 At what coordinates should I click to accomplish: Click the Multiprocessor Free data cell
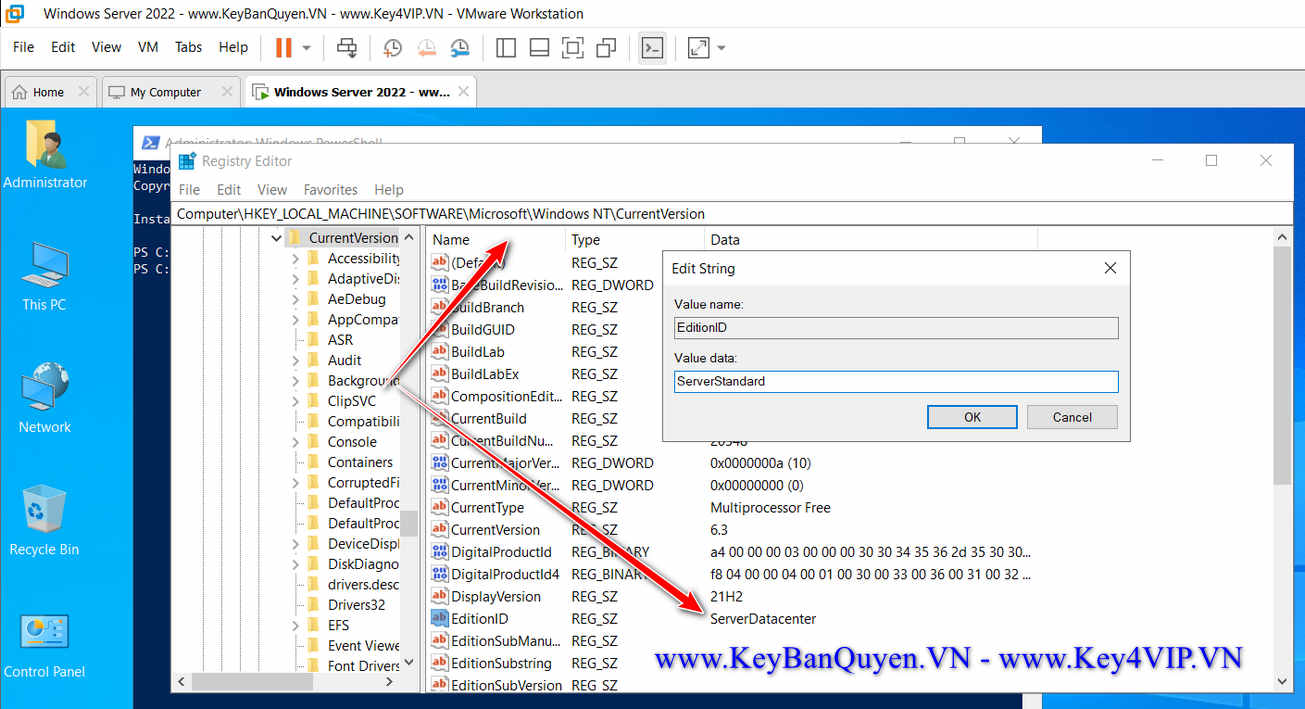point(770,507)
